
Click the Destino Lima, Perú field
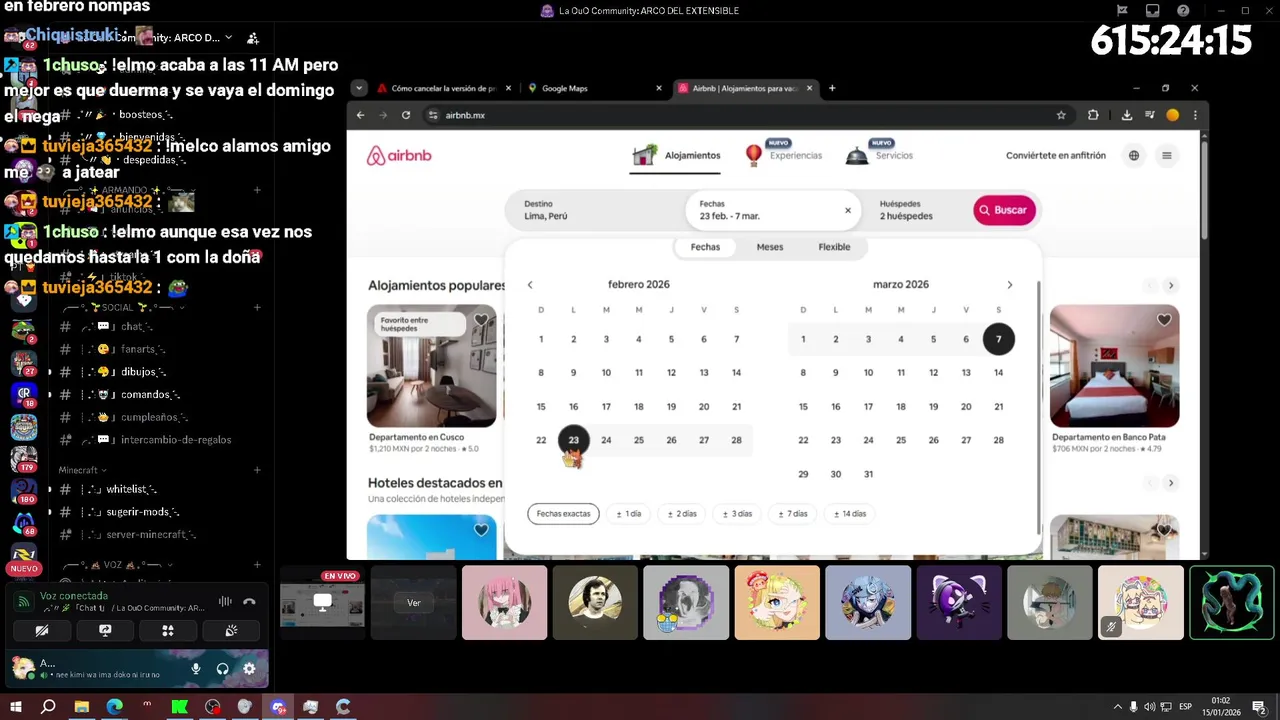(x=594, y=210)
